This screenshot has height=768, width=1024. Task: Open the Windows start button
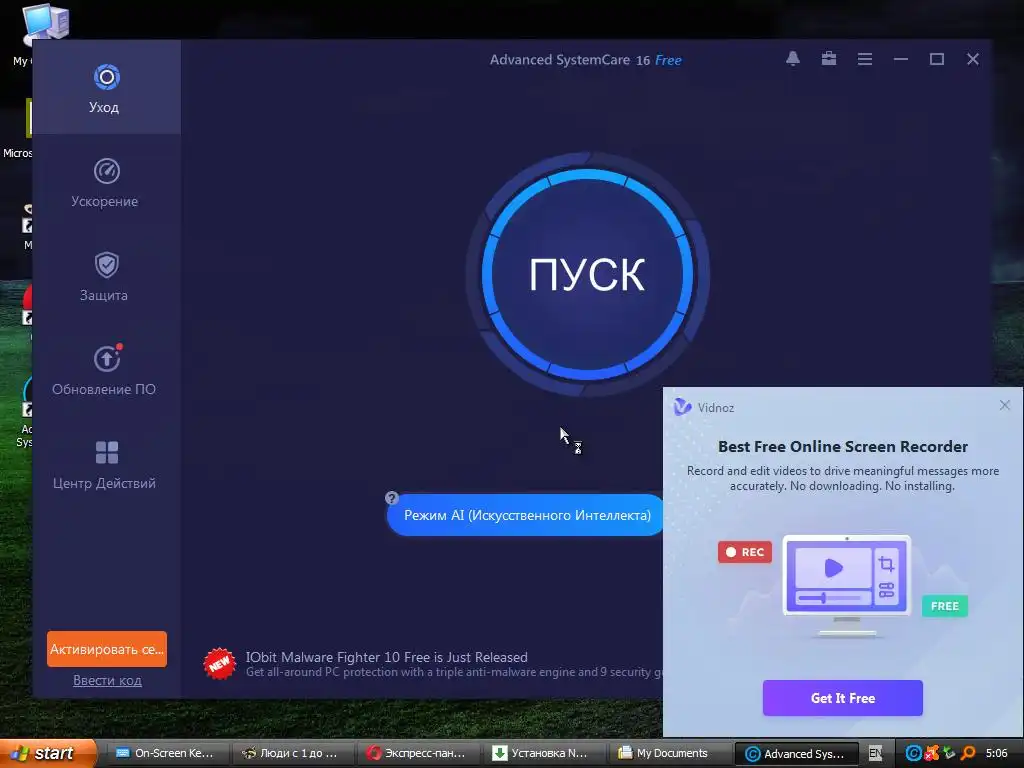pyautogui.click(x=48, y=753)
